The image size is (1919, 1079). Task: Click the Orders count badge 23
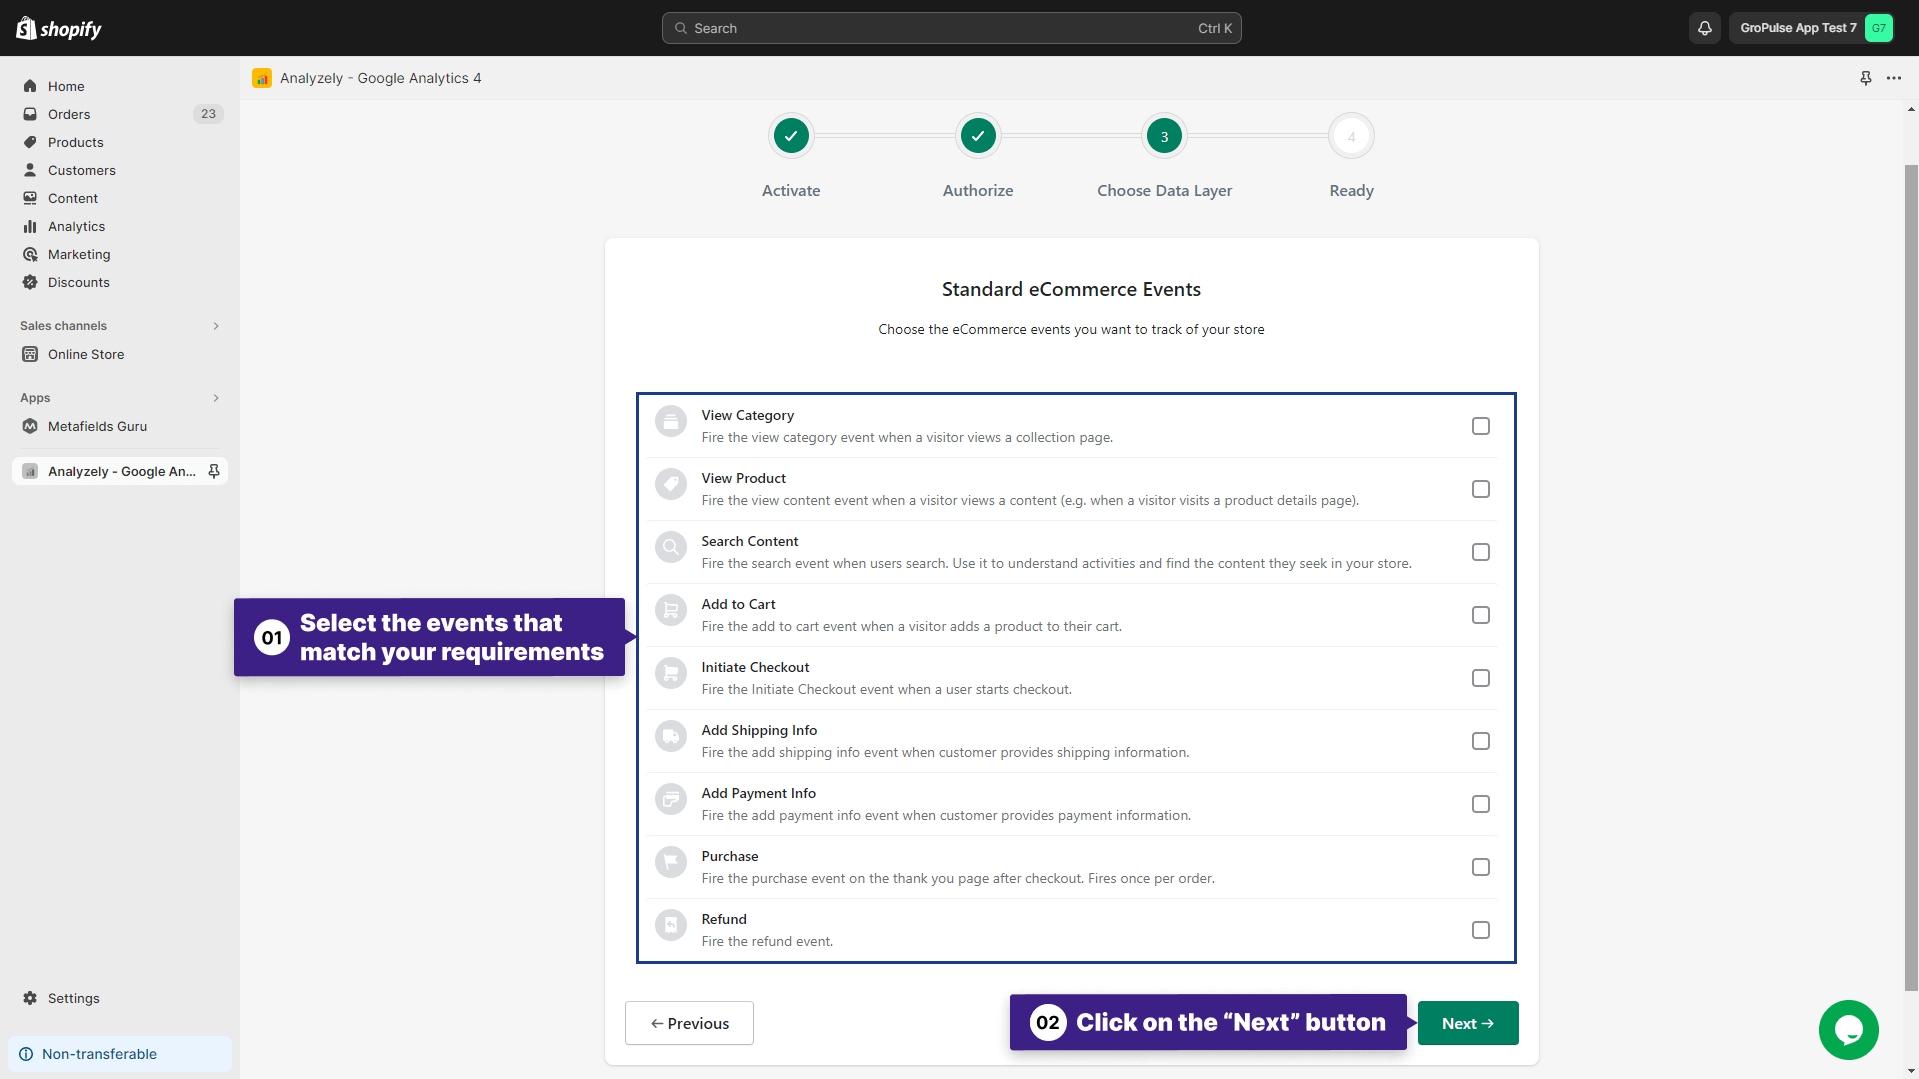pyautogui.click(x=208, y=114)
